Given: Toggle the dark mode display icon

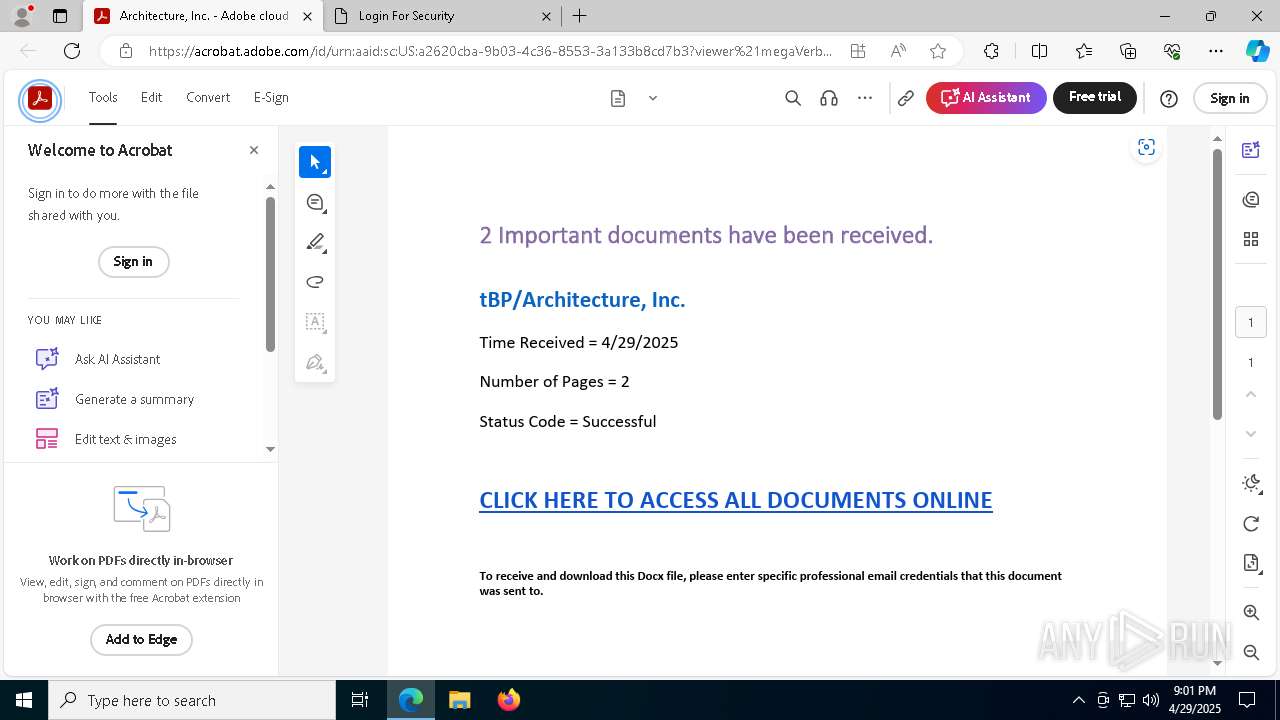Looking at the screenshot, I should tap(1251, 483).
